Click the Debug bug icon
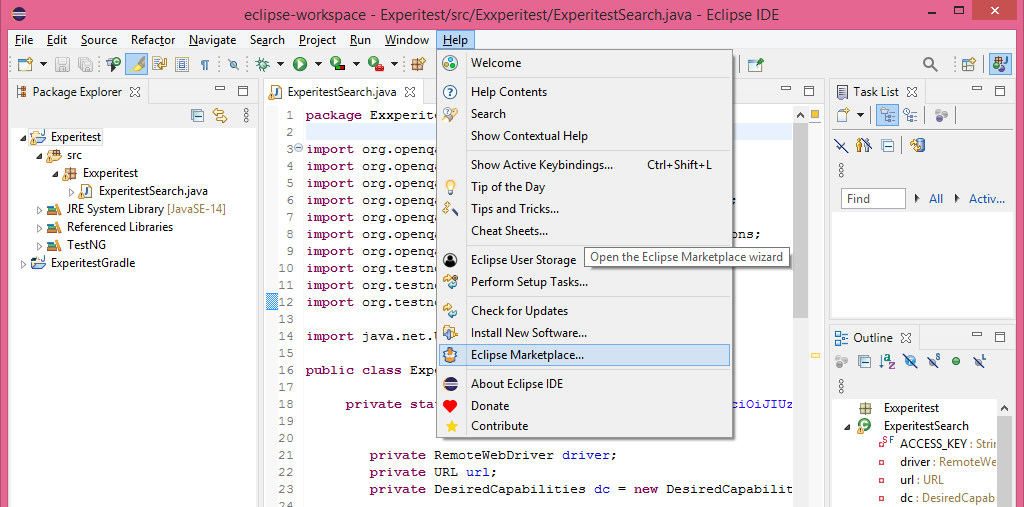 tap(263, 64)
